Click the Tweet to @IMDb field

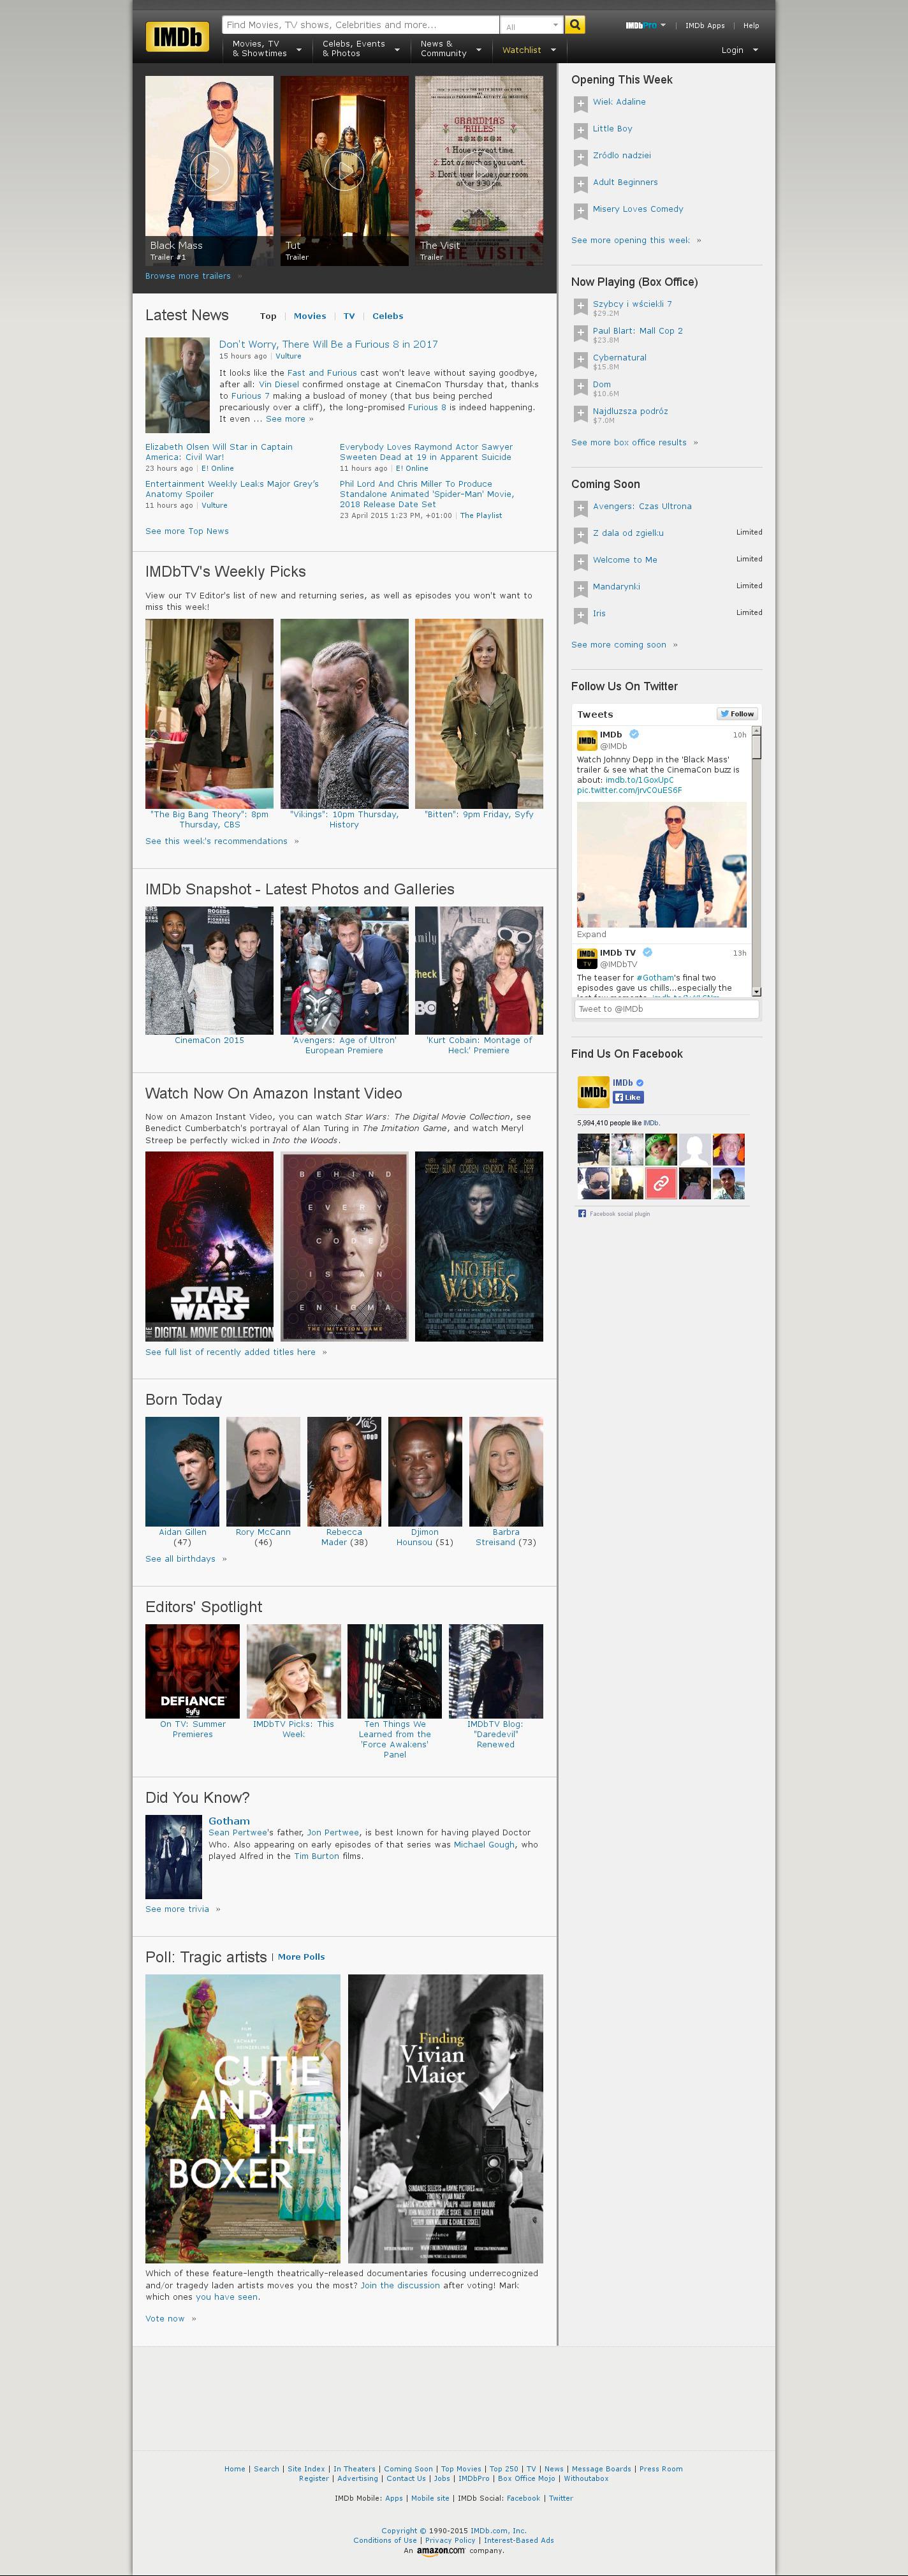click(667, 1009)
